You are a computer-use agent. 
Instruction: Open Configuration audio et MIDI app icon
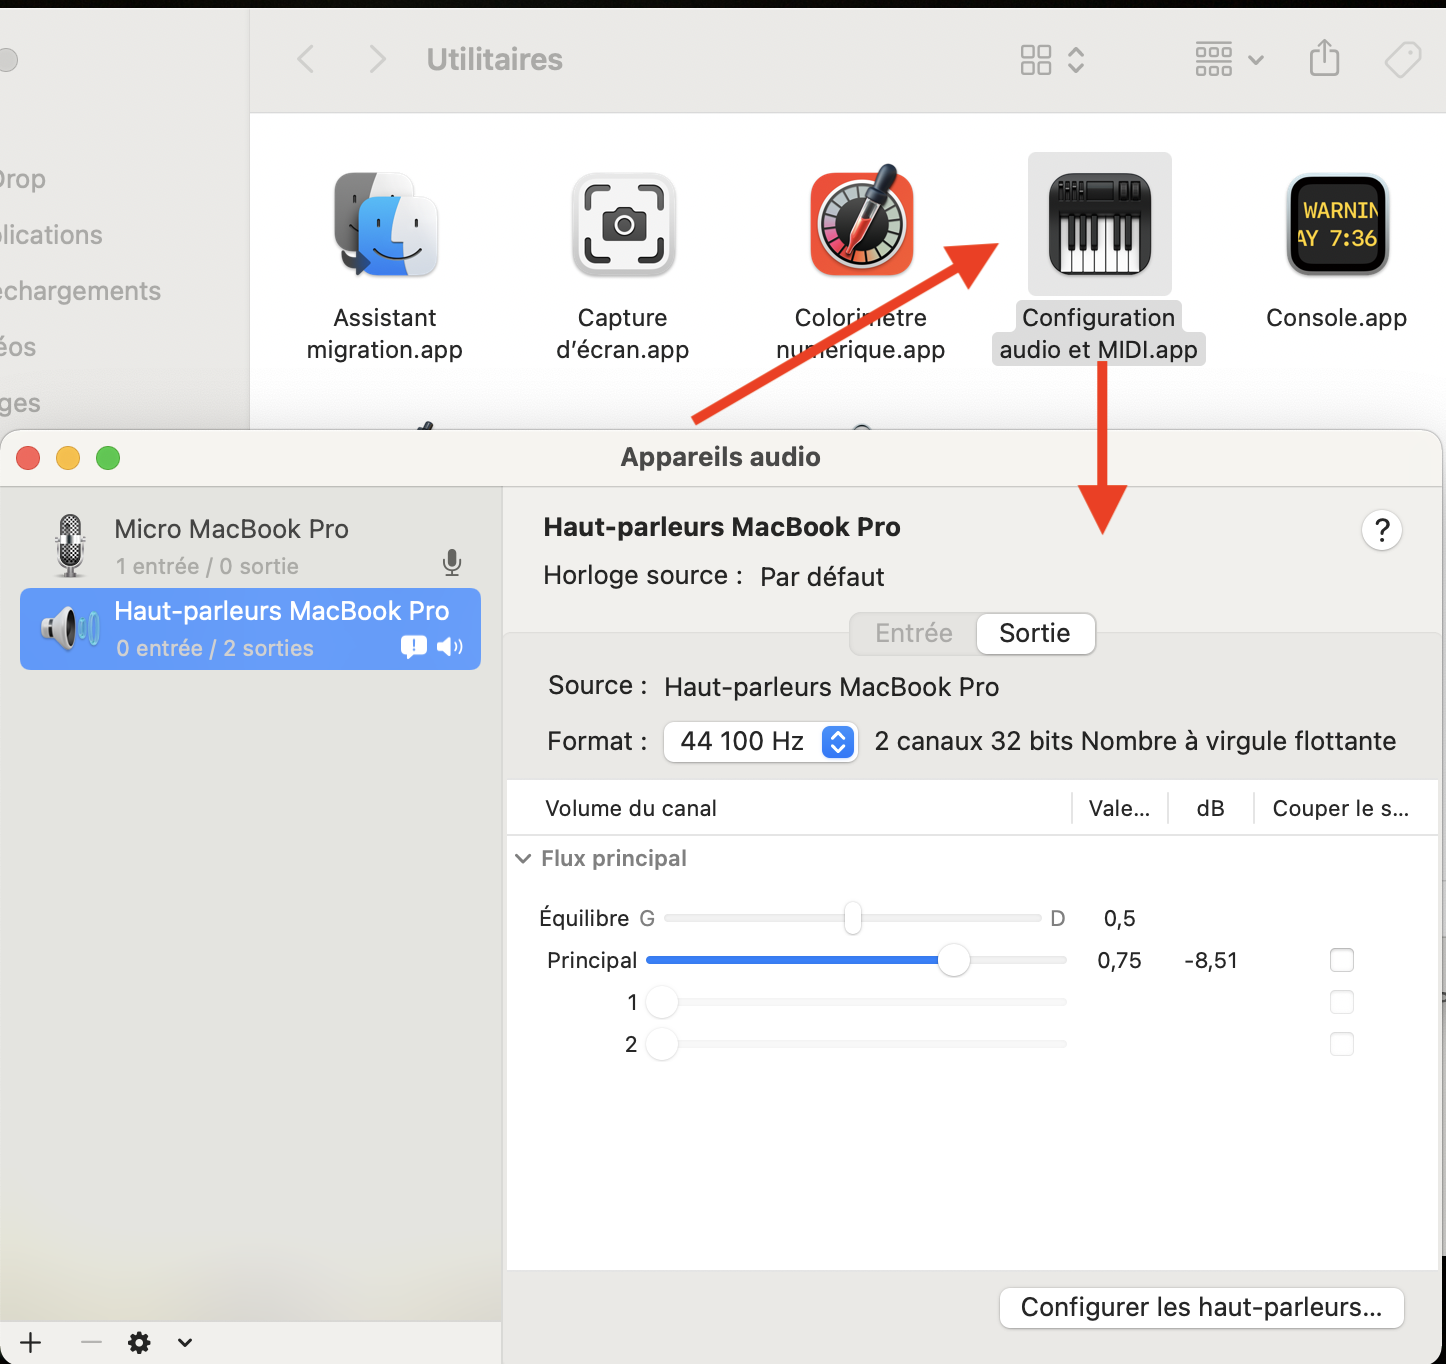coord(1099,225)
